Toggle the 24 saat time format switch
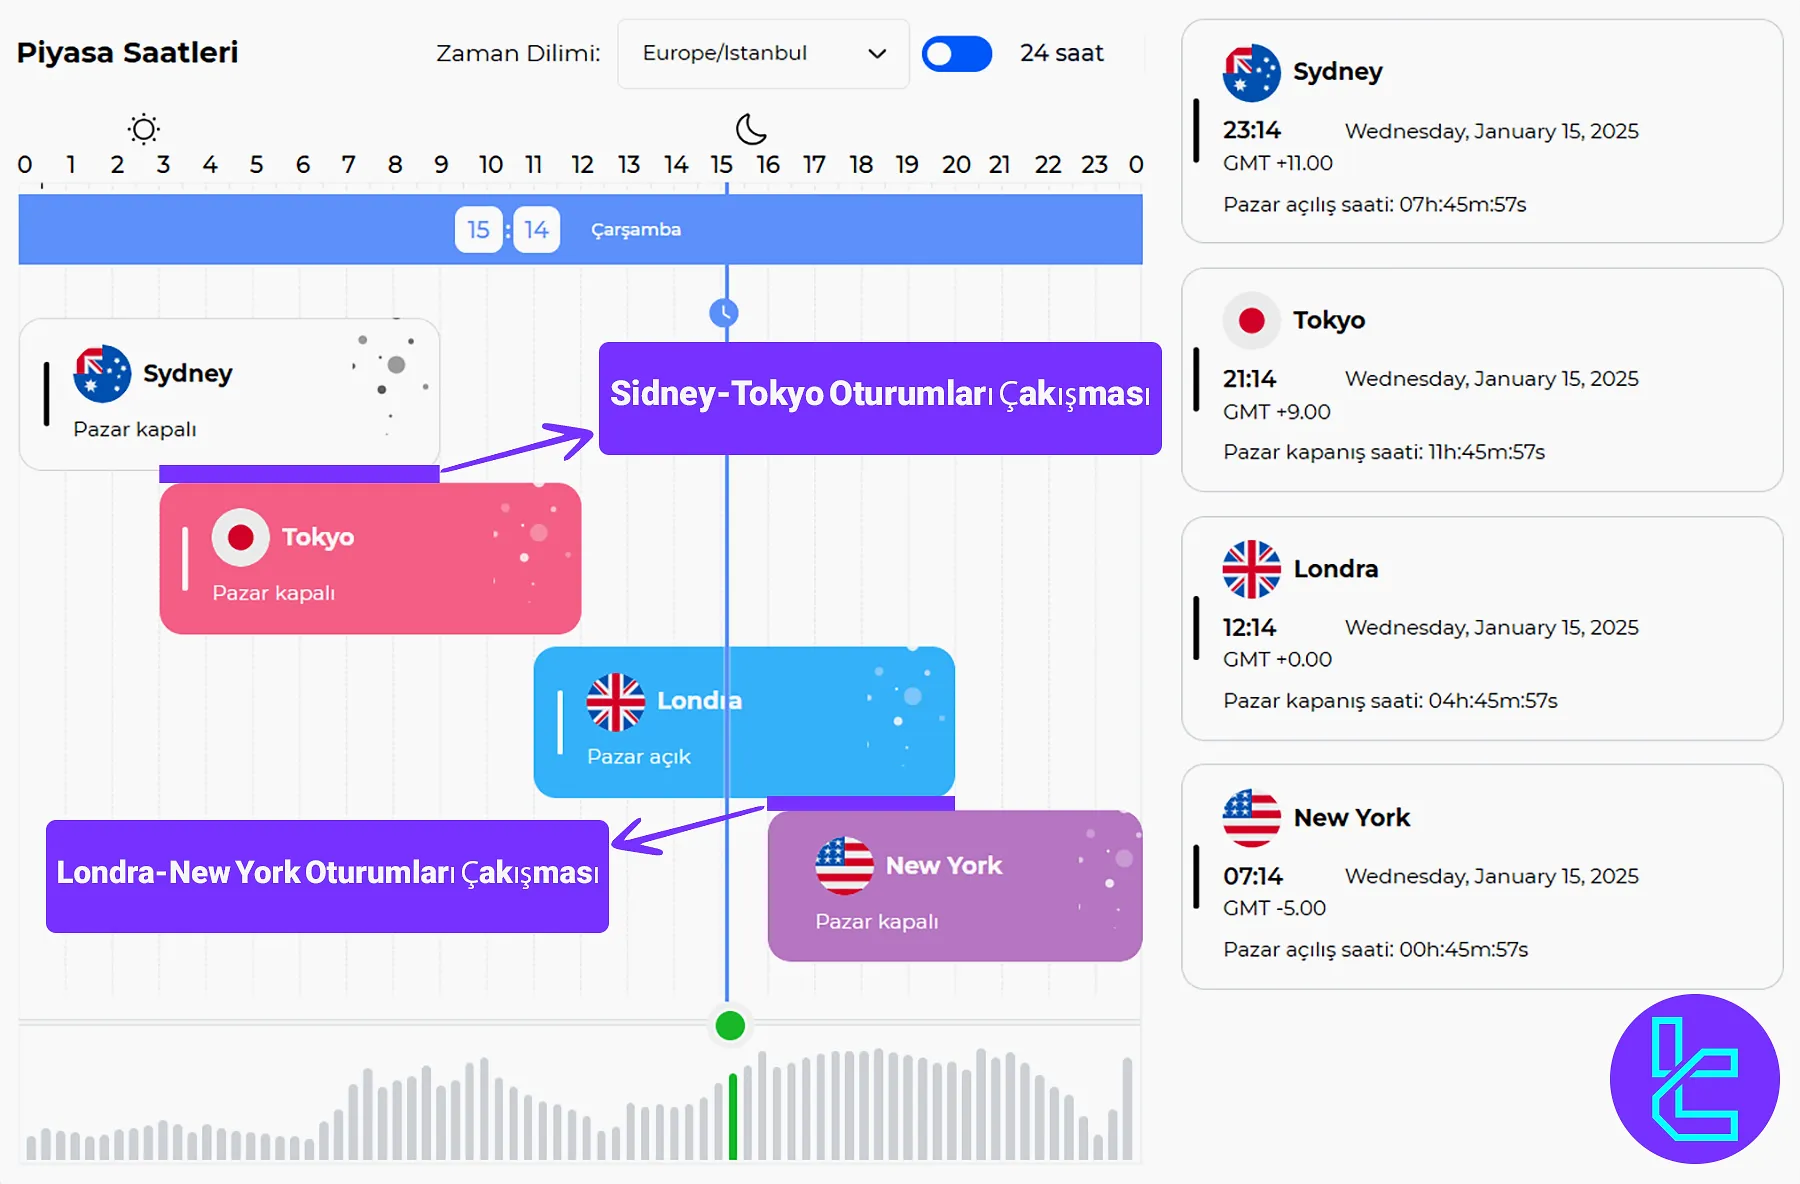This screenshot has height=1184, width=1800. 957,54
